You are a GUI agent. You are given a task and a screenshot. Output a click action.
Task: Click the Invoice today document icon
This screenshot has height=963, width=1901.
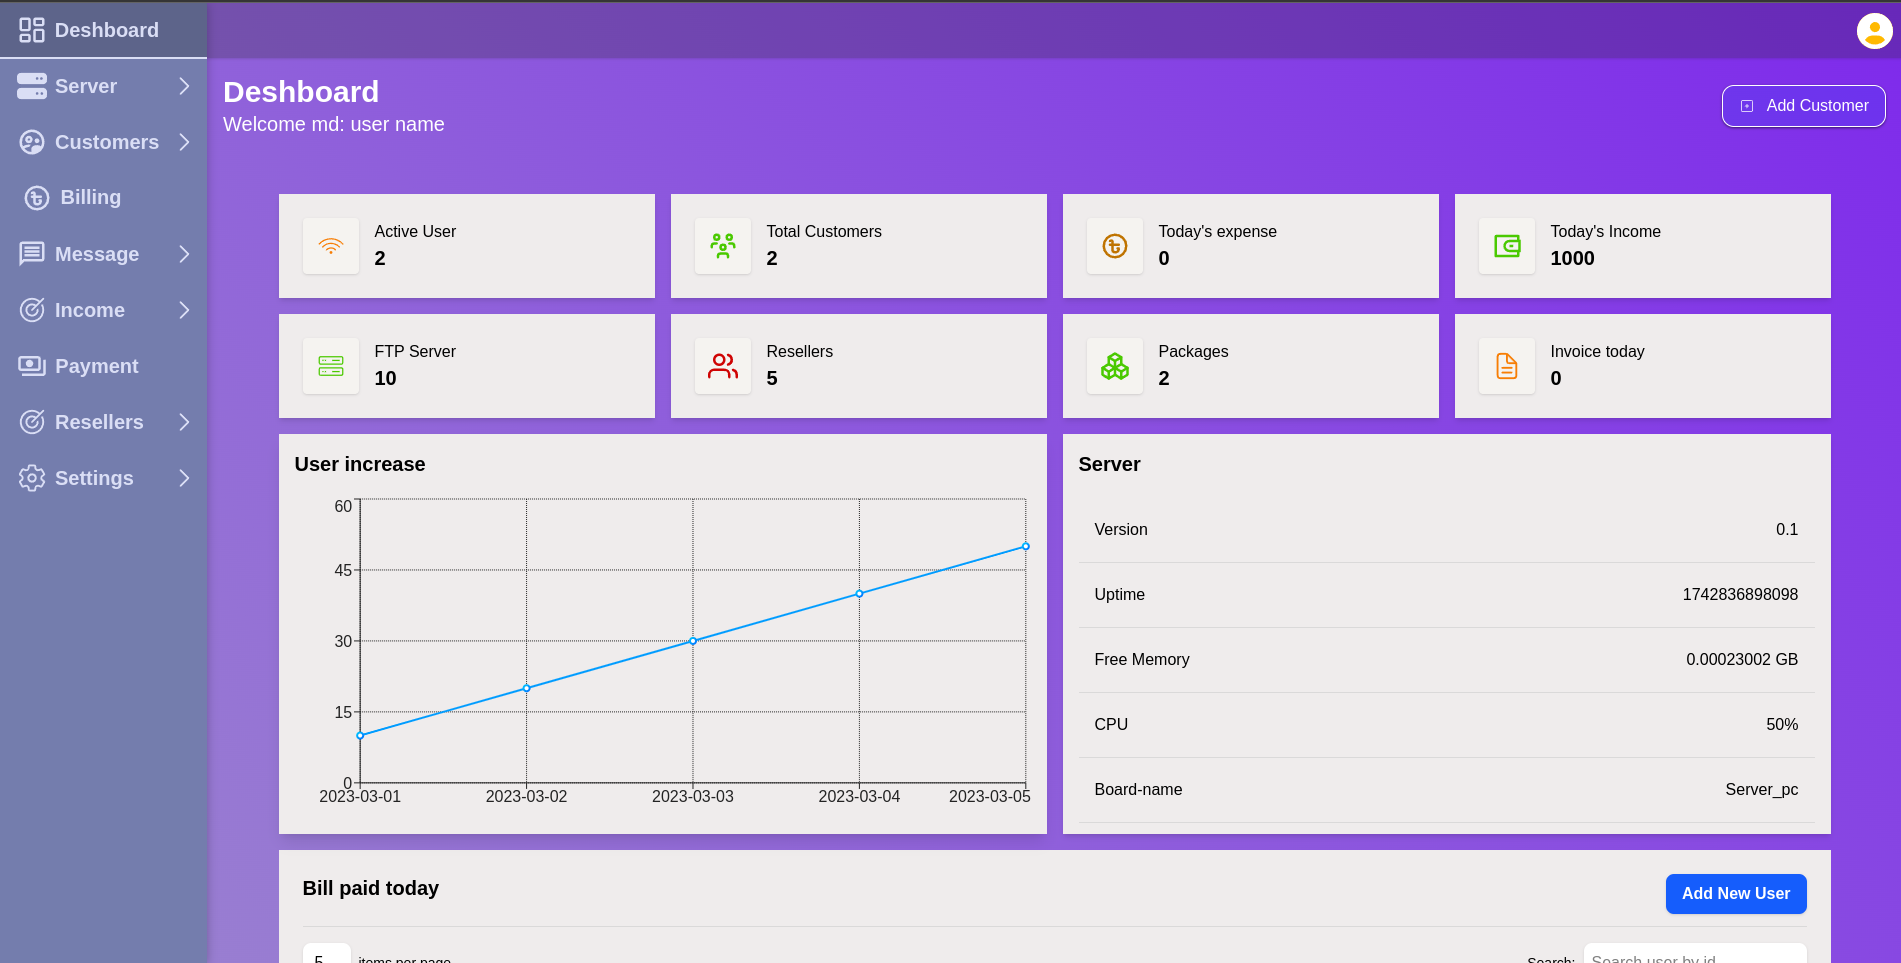[1506, 366]
